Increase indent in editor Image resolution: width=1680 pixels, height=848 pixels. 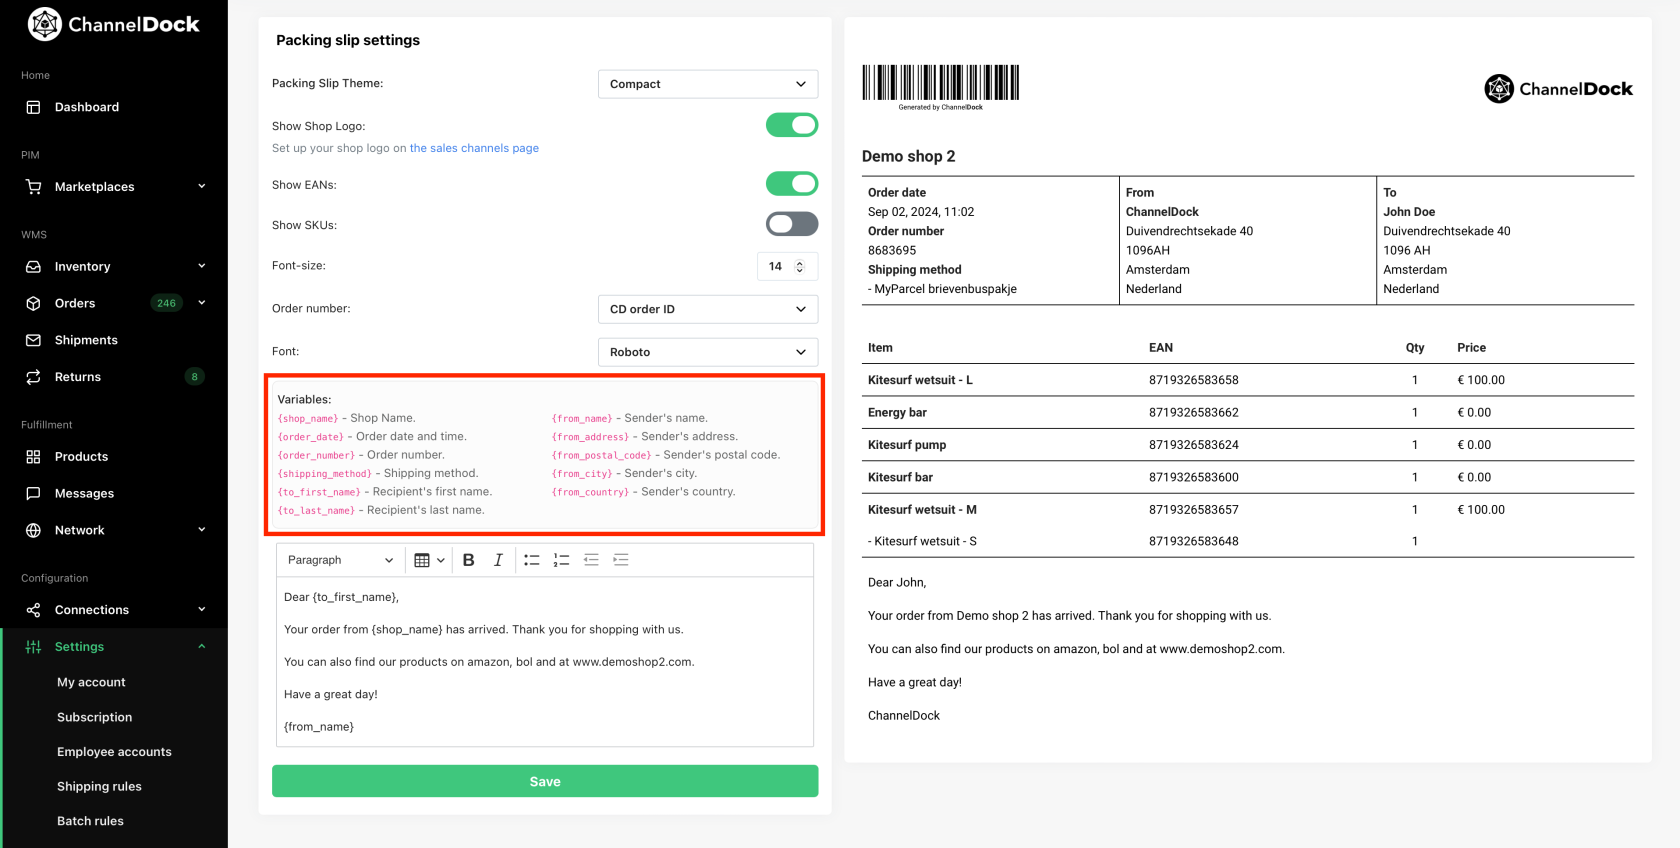pyautogui.click(x=621, y=560)
